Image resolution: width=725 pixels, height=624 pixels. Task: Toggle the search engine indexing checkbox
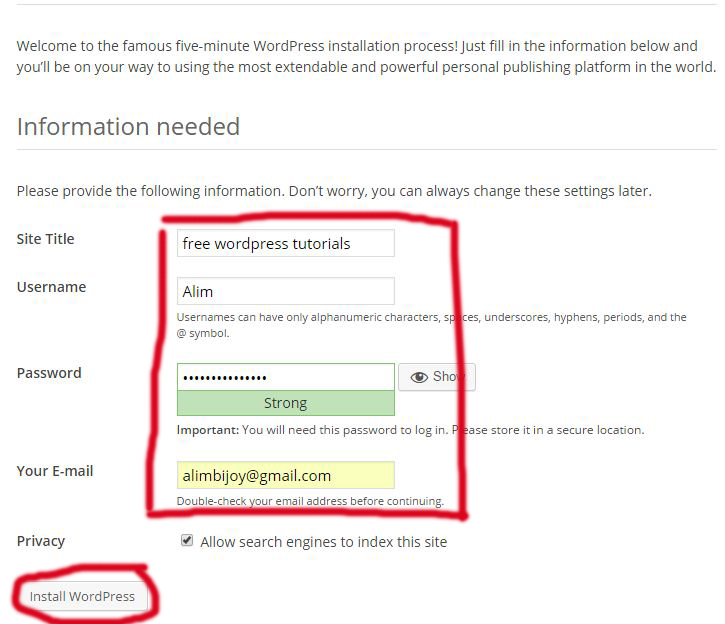point(187,541)
